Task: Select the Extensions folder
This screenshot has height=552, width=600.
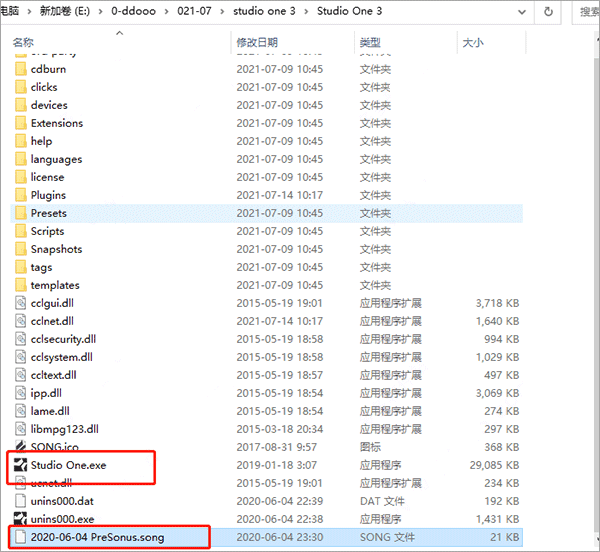Action: pos(56,123)
